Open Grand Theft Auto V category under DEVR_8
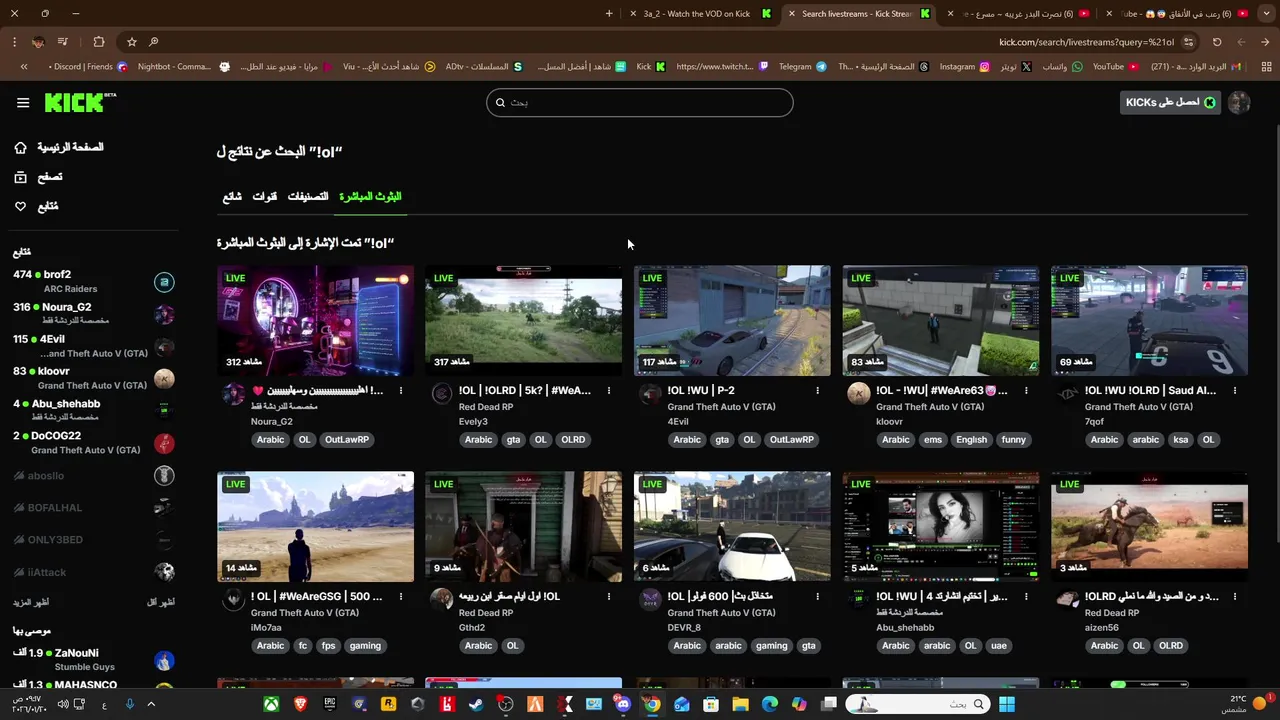This screenshot has height=720, width=1280. [721, 612]
